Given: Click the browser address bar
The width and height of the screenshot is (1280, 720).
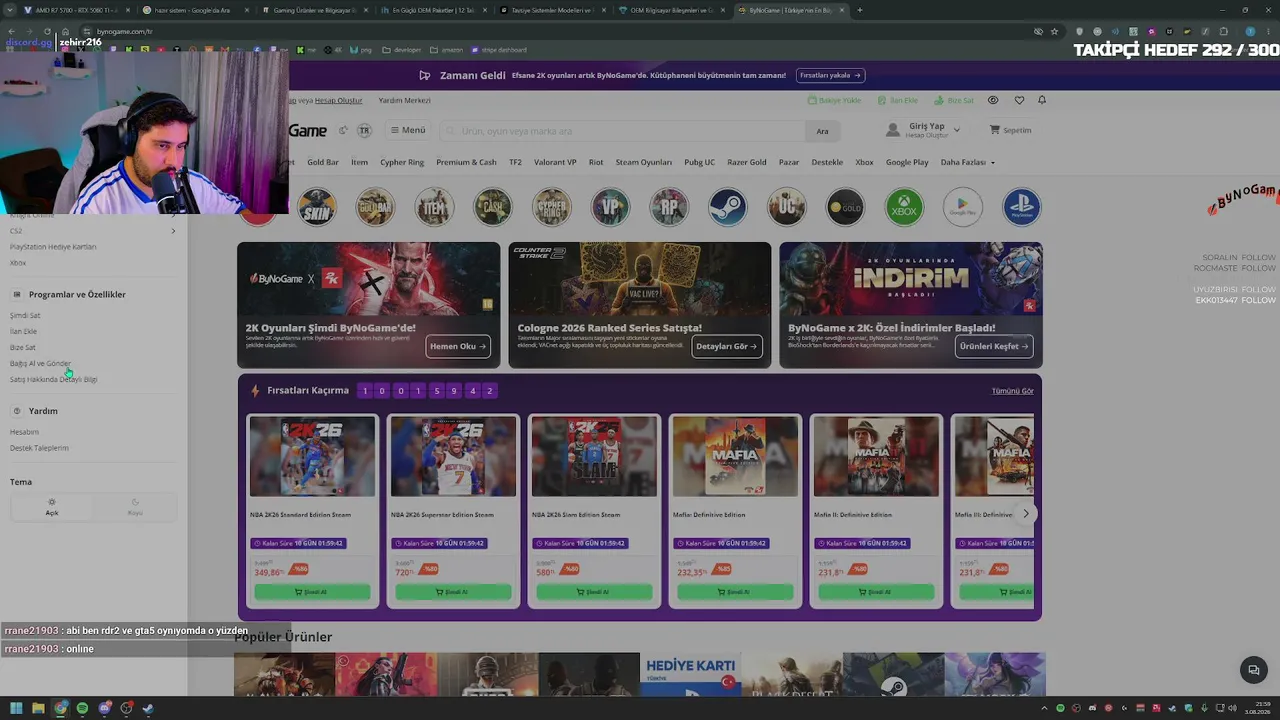Looking at the screenshot, I should point(560,31).
